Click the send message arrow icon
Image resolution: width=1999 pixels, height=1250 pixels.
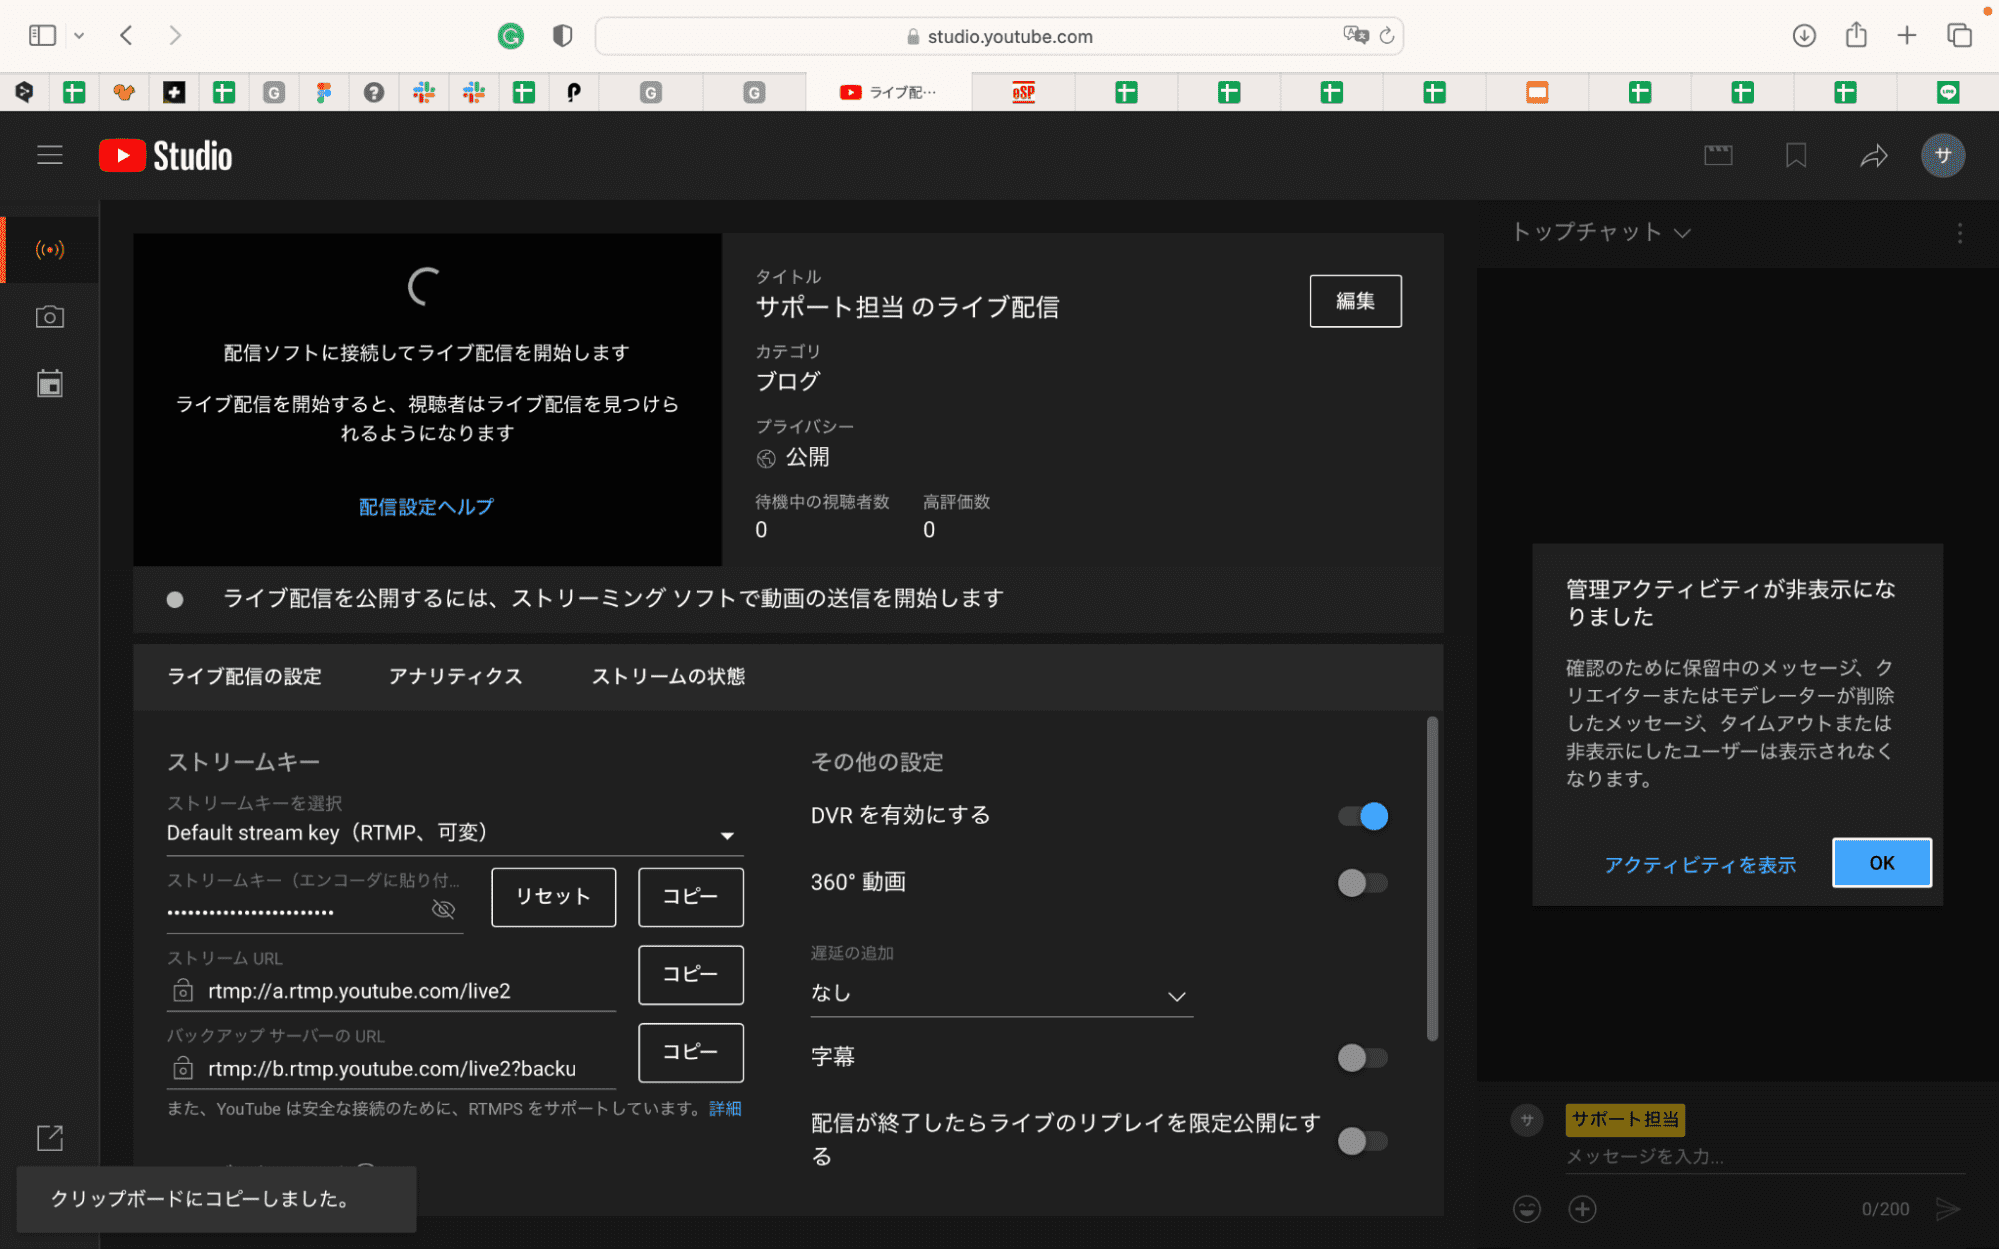(1947, 1209)
